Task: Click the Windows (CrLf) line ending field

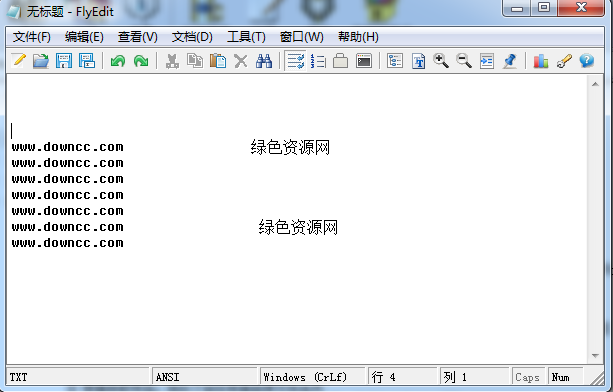Action: [312, 377]
